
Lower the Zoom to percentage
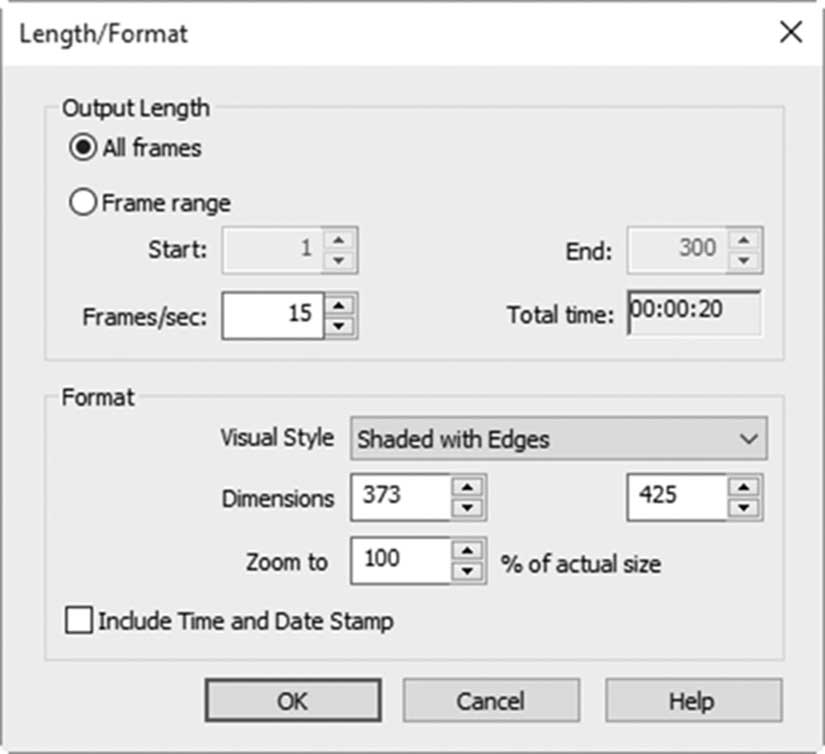[x=468, y=571]
